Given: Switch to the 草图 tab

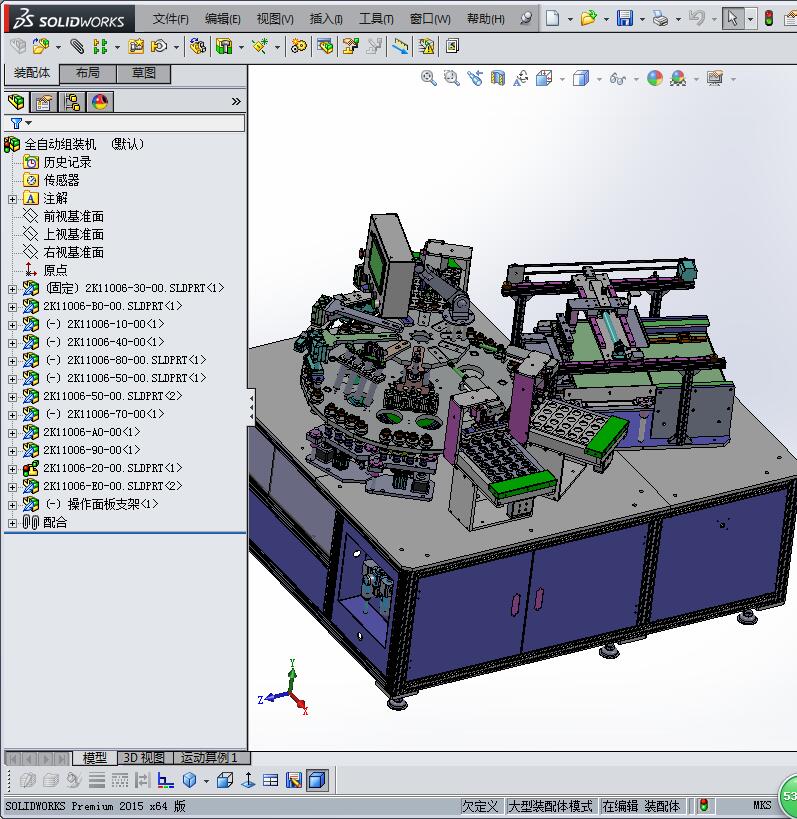Looking at the screenshot, I should 144,73.
